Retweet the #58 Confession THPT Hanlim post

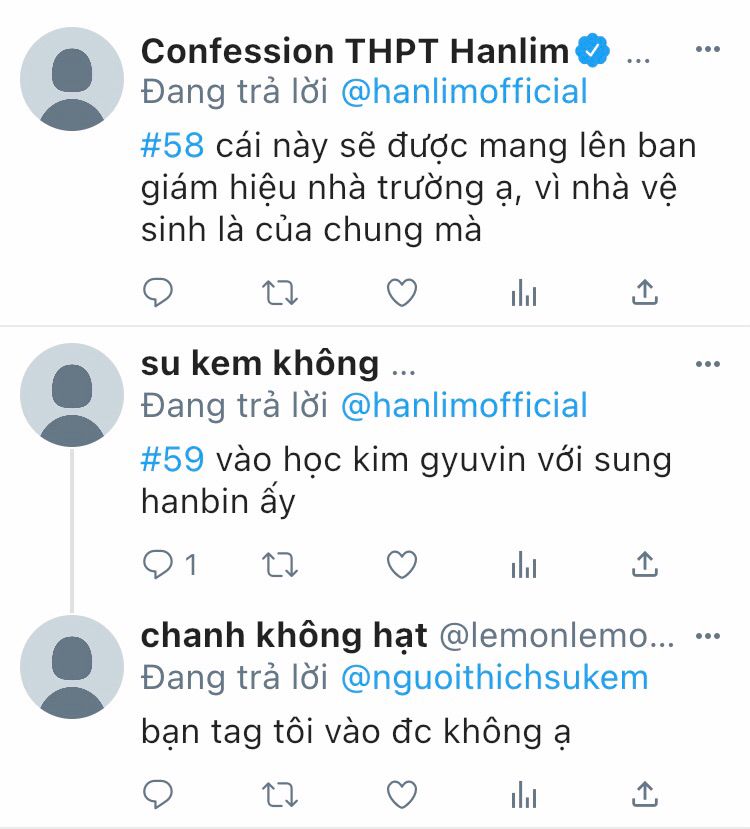click(280, 292)
